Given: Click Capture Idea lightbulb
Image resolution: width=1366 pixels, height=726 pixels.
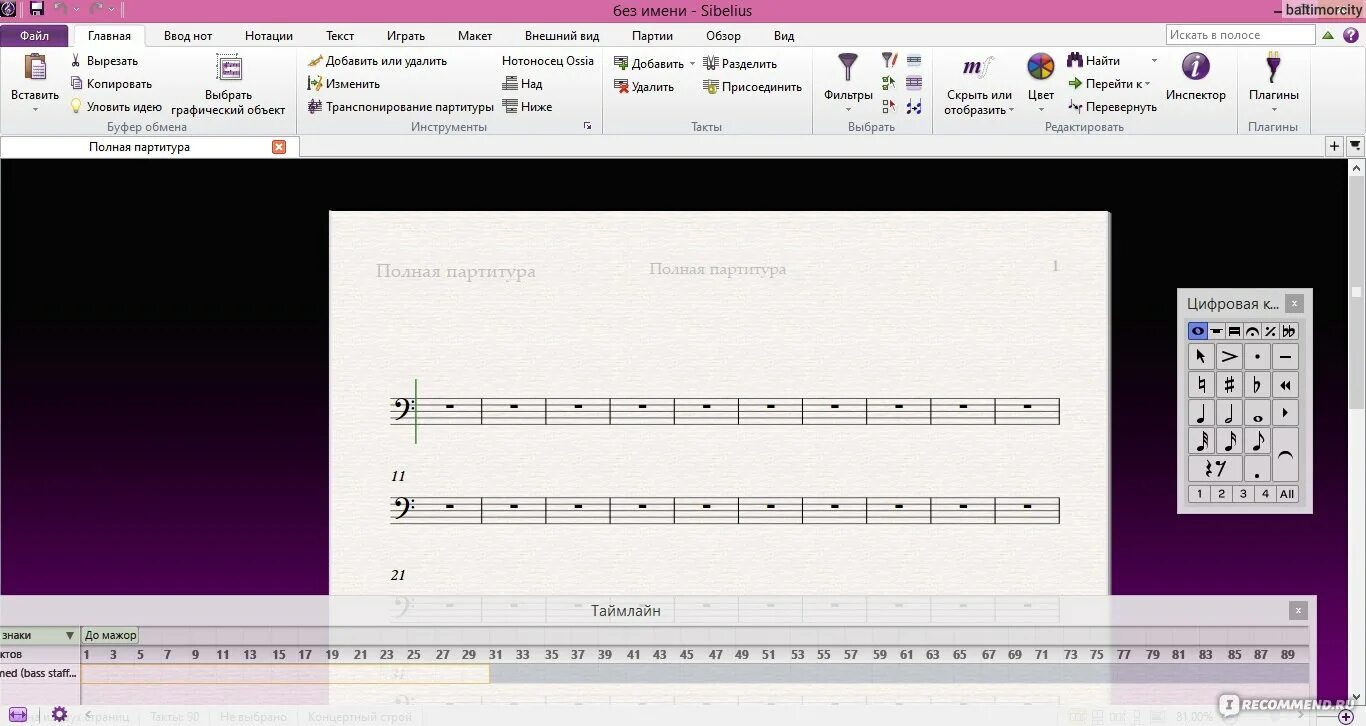Looking at the screenshot, I should coord(116,107).
